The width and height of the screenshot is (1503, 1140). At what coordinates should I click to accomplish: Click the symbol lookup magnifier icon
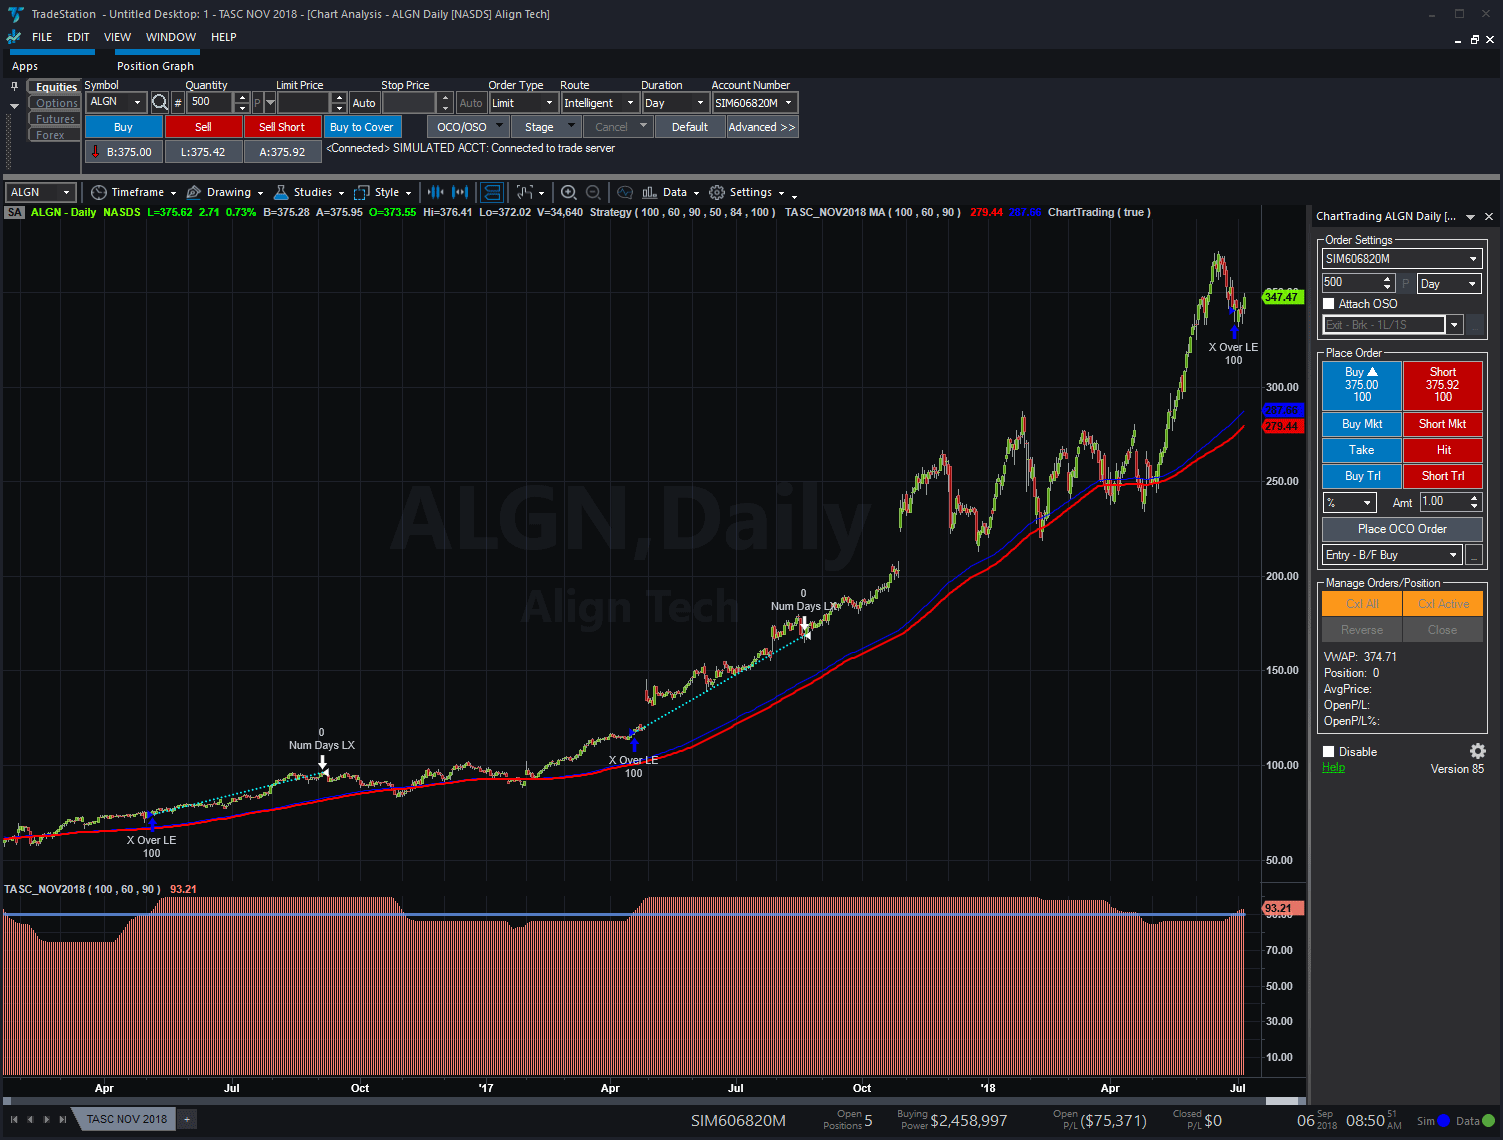click(160, 103)
